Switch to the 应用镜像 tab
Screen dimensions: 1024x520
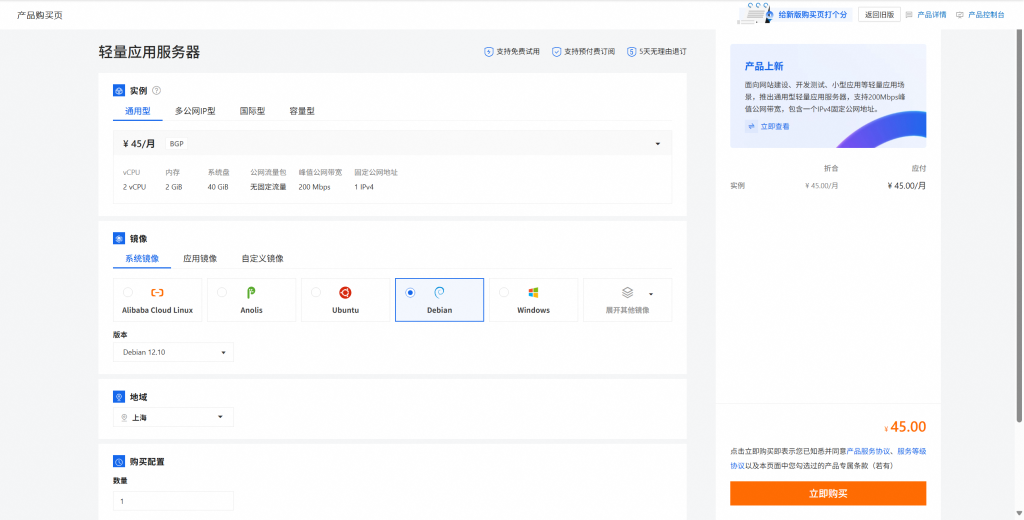tap(200, 258)
